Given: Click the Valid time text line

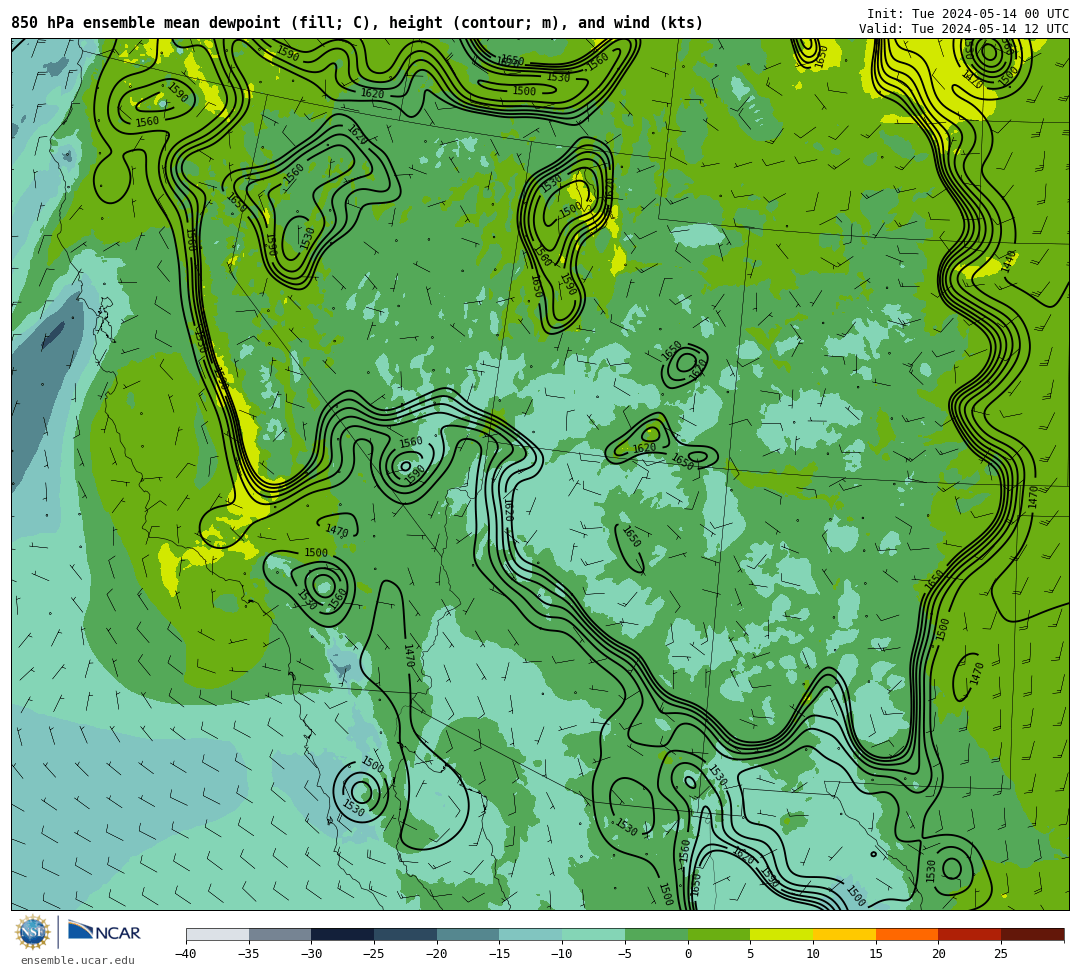Looking at the screenshot, I should coord(963,28).
